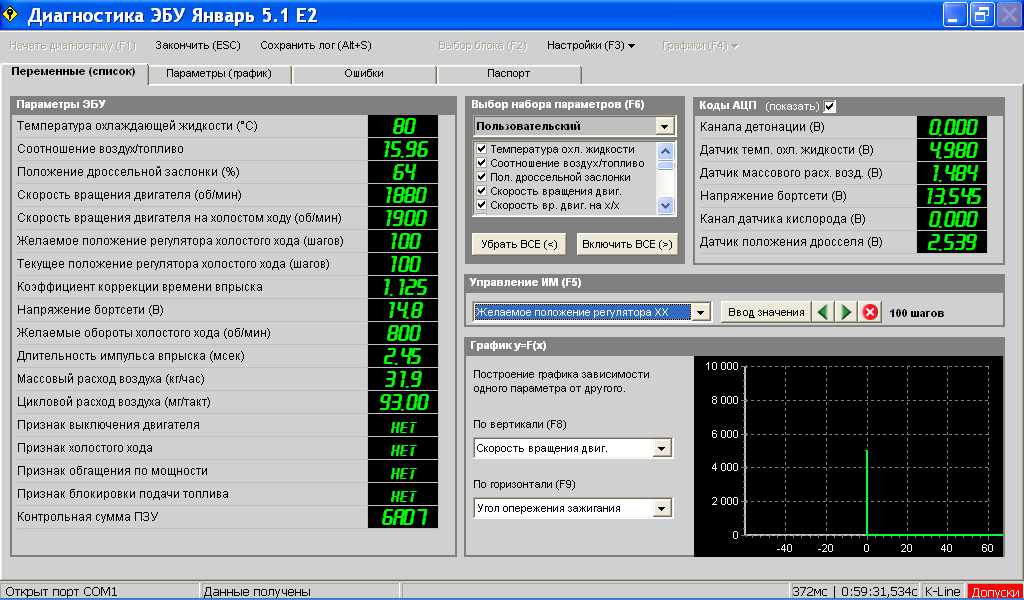
Task: Click 'Датчик положения дросселя (В)' value 2.539
Action: coord(952,242)
